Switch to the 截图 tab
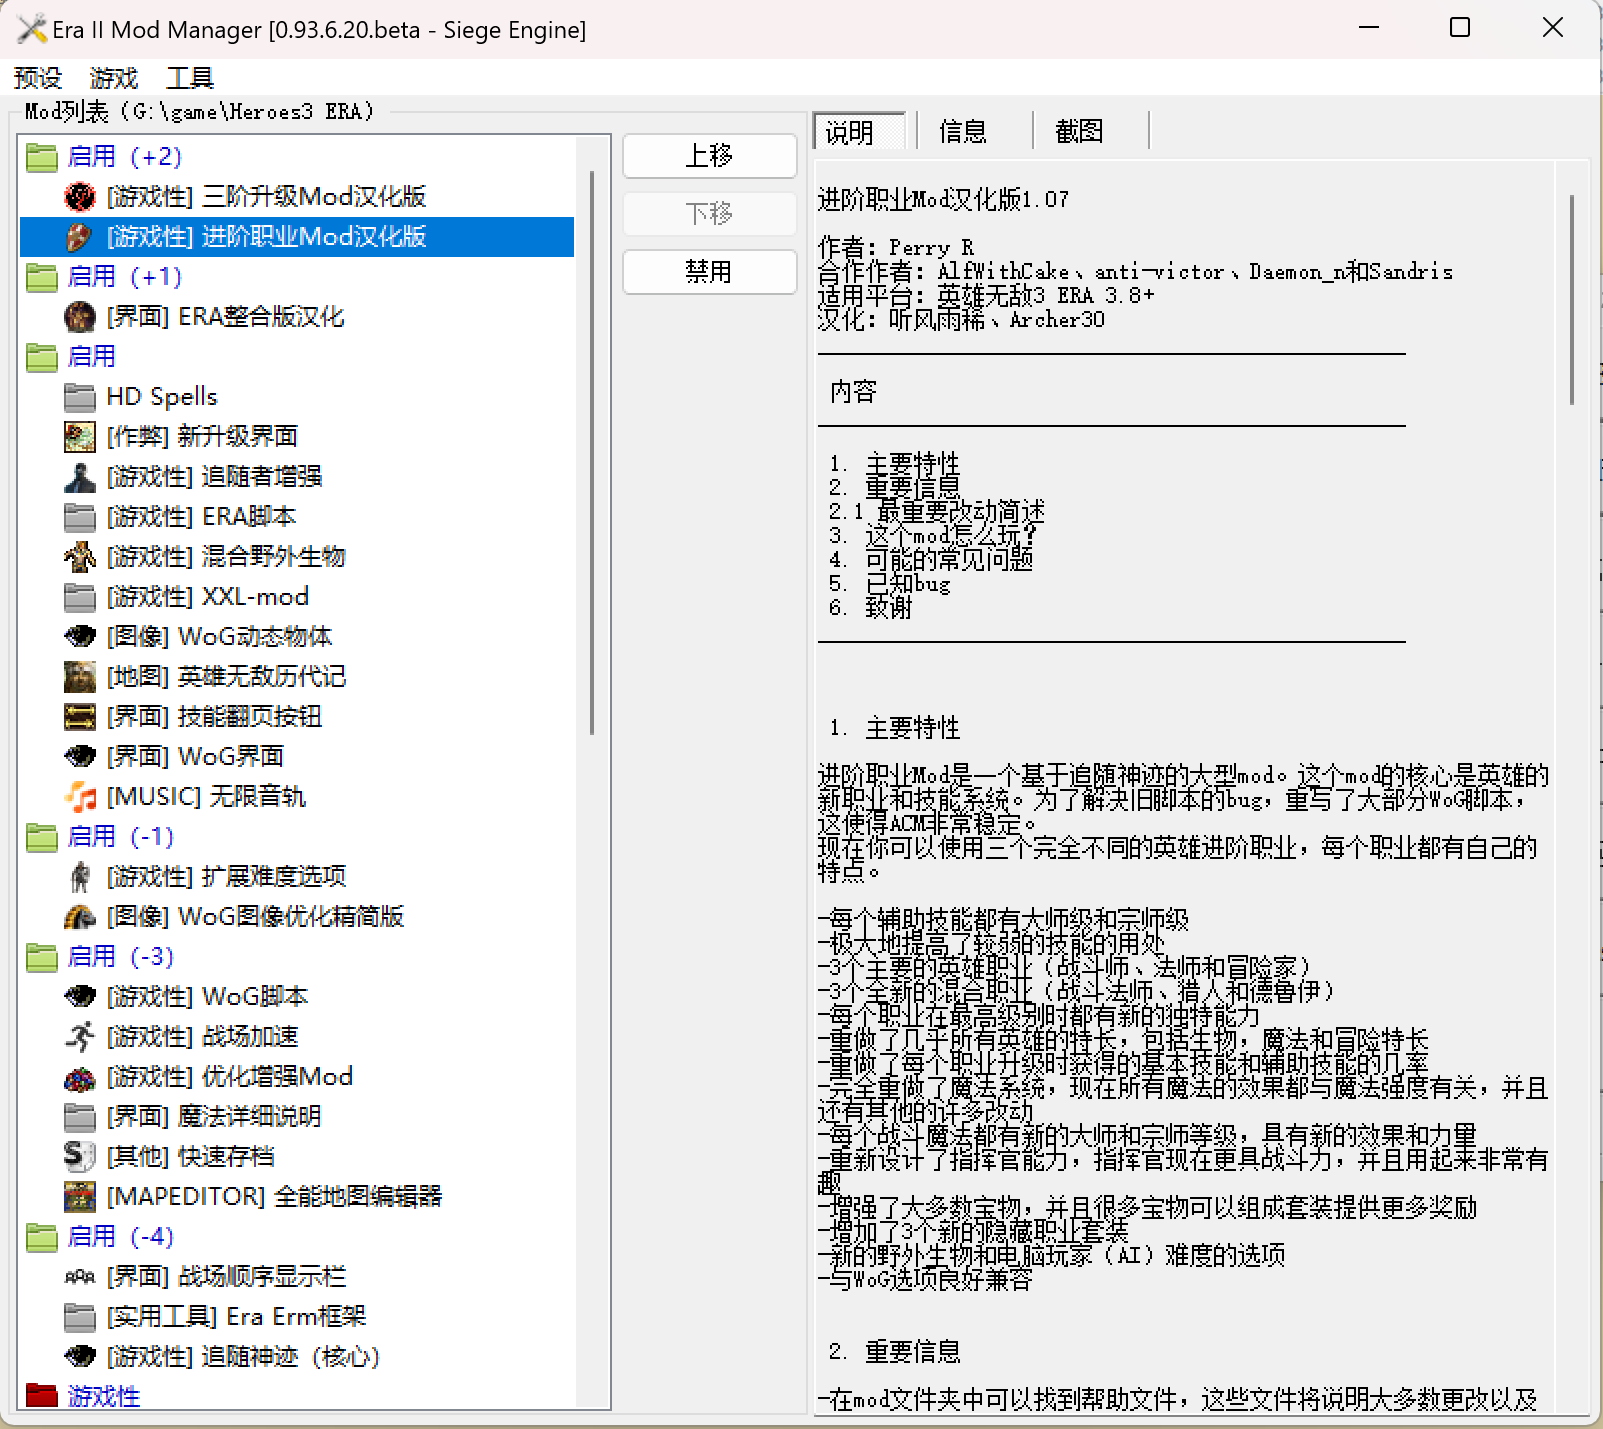Screen dimensions: 1603x1429 tap(1080, 132)
